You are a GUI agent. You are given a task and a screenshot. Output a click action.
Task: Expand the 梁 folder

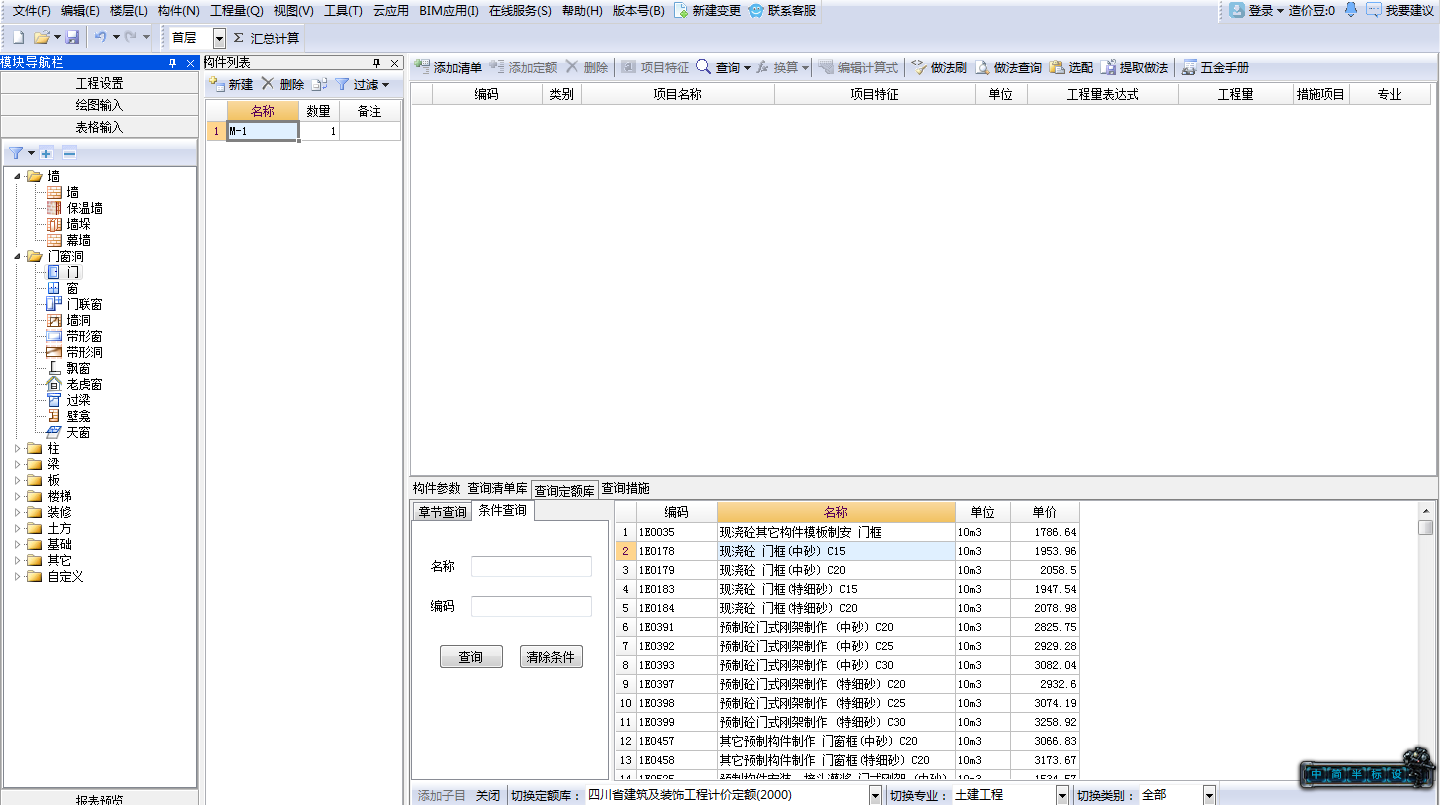[17, 464]
